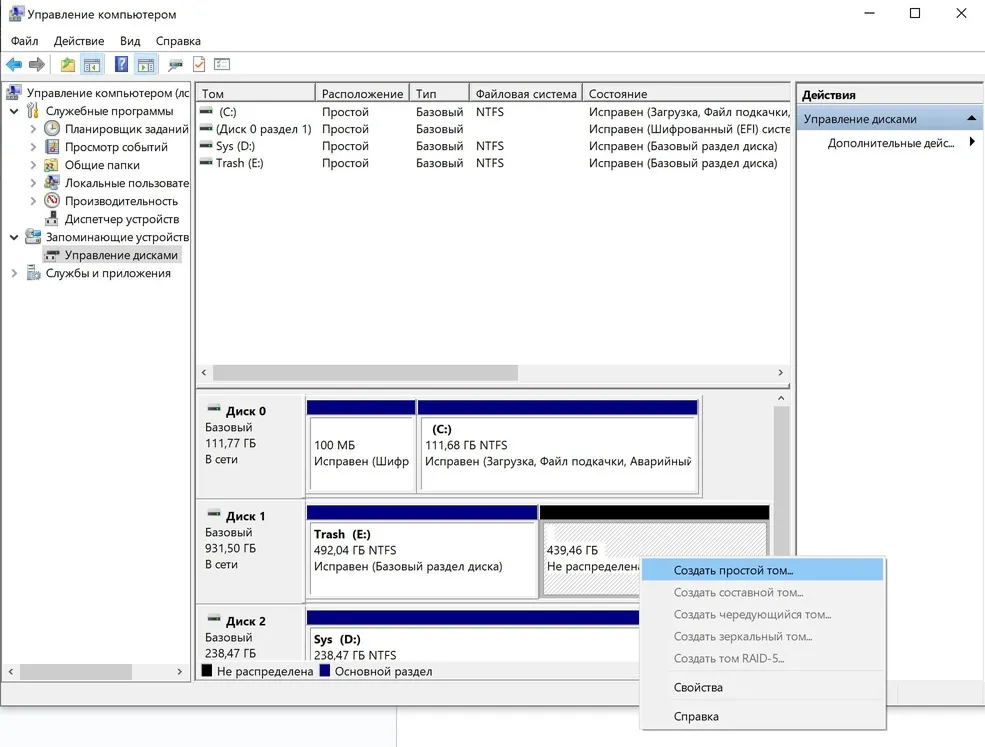Collapse the Управление дисками actions section arrow
Viewport: 985px width, 747px height.
[971, 118]
